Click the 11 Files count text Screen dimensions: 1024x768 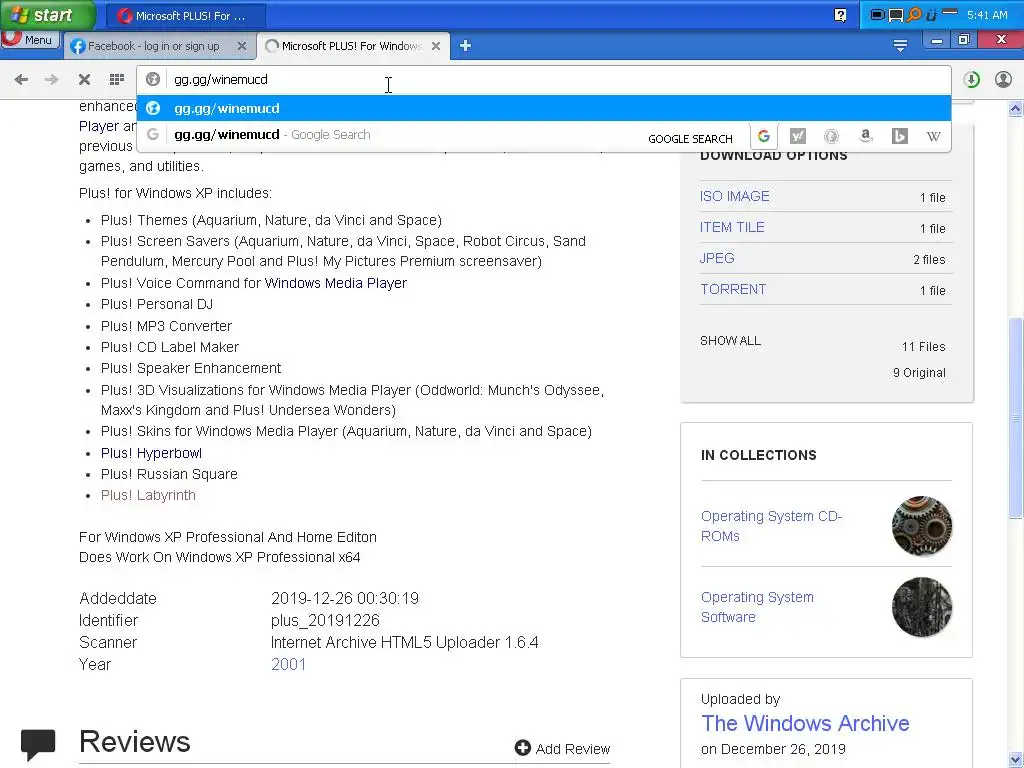coord(923,347)
